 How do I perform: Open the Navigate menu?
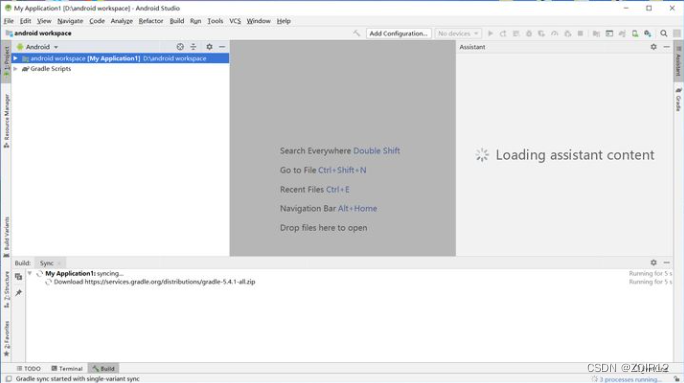70,21
